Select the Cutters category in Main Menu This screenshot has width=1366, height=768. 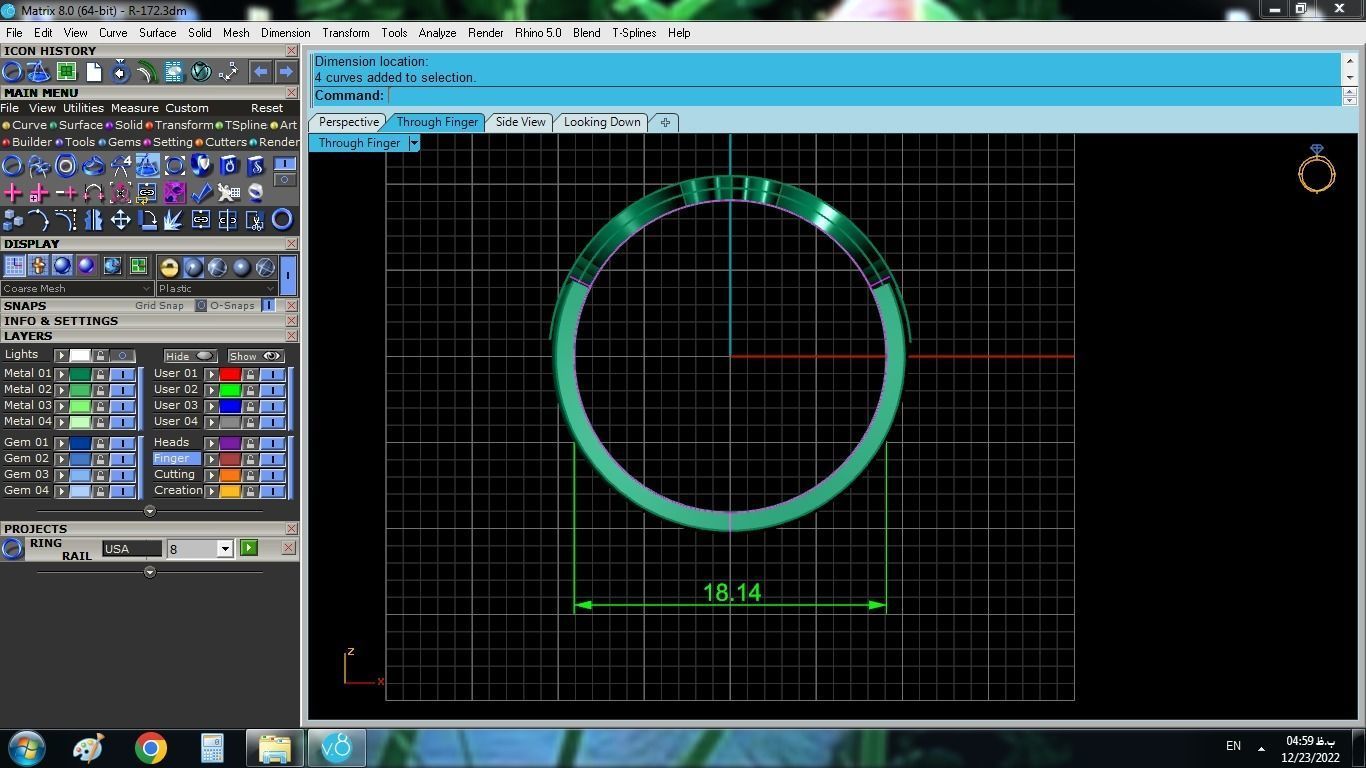click(x=221, y=142)
